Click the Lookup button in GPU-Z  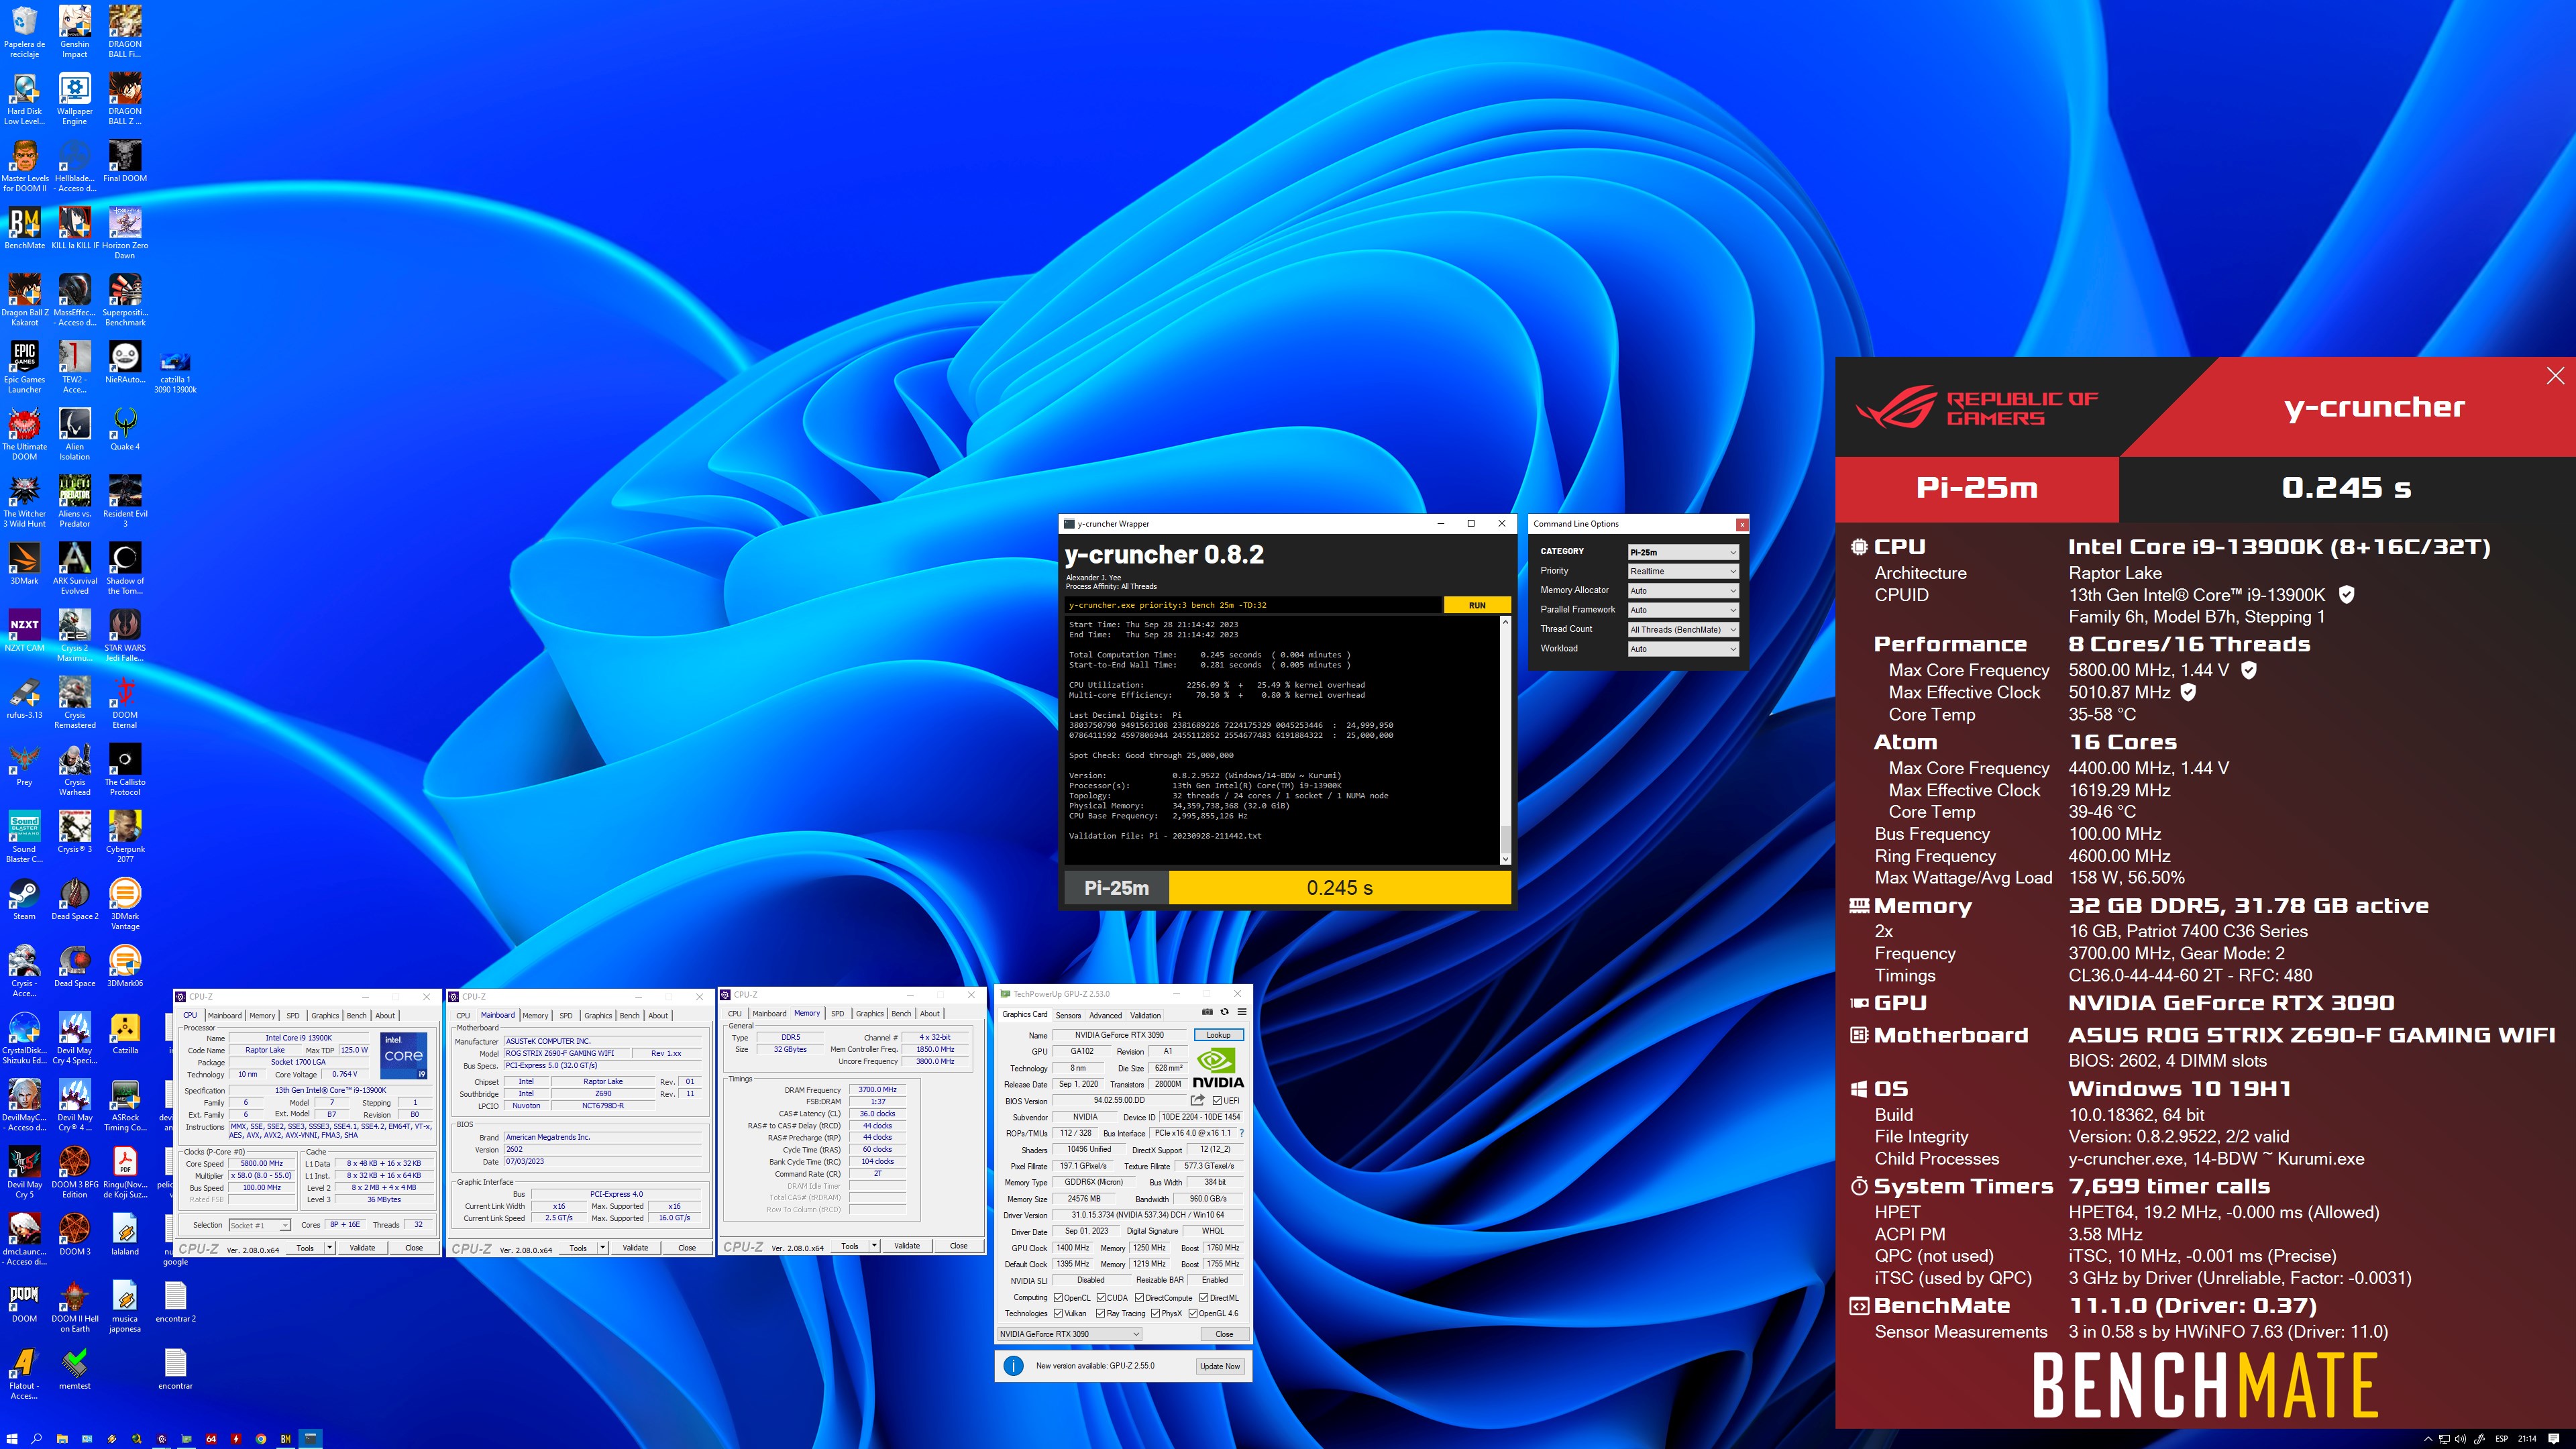(x=1218, y=1035)
